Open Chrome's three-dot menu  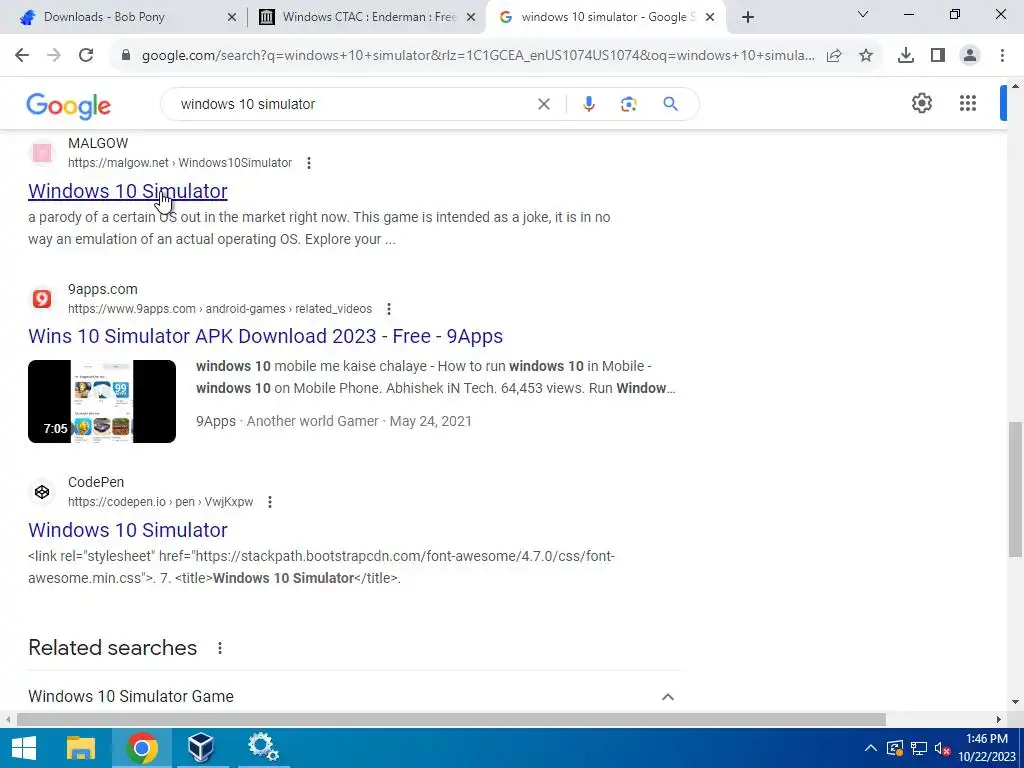pyautogui.click(x=1002, y=56)
